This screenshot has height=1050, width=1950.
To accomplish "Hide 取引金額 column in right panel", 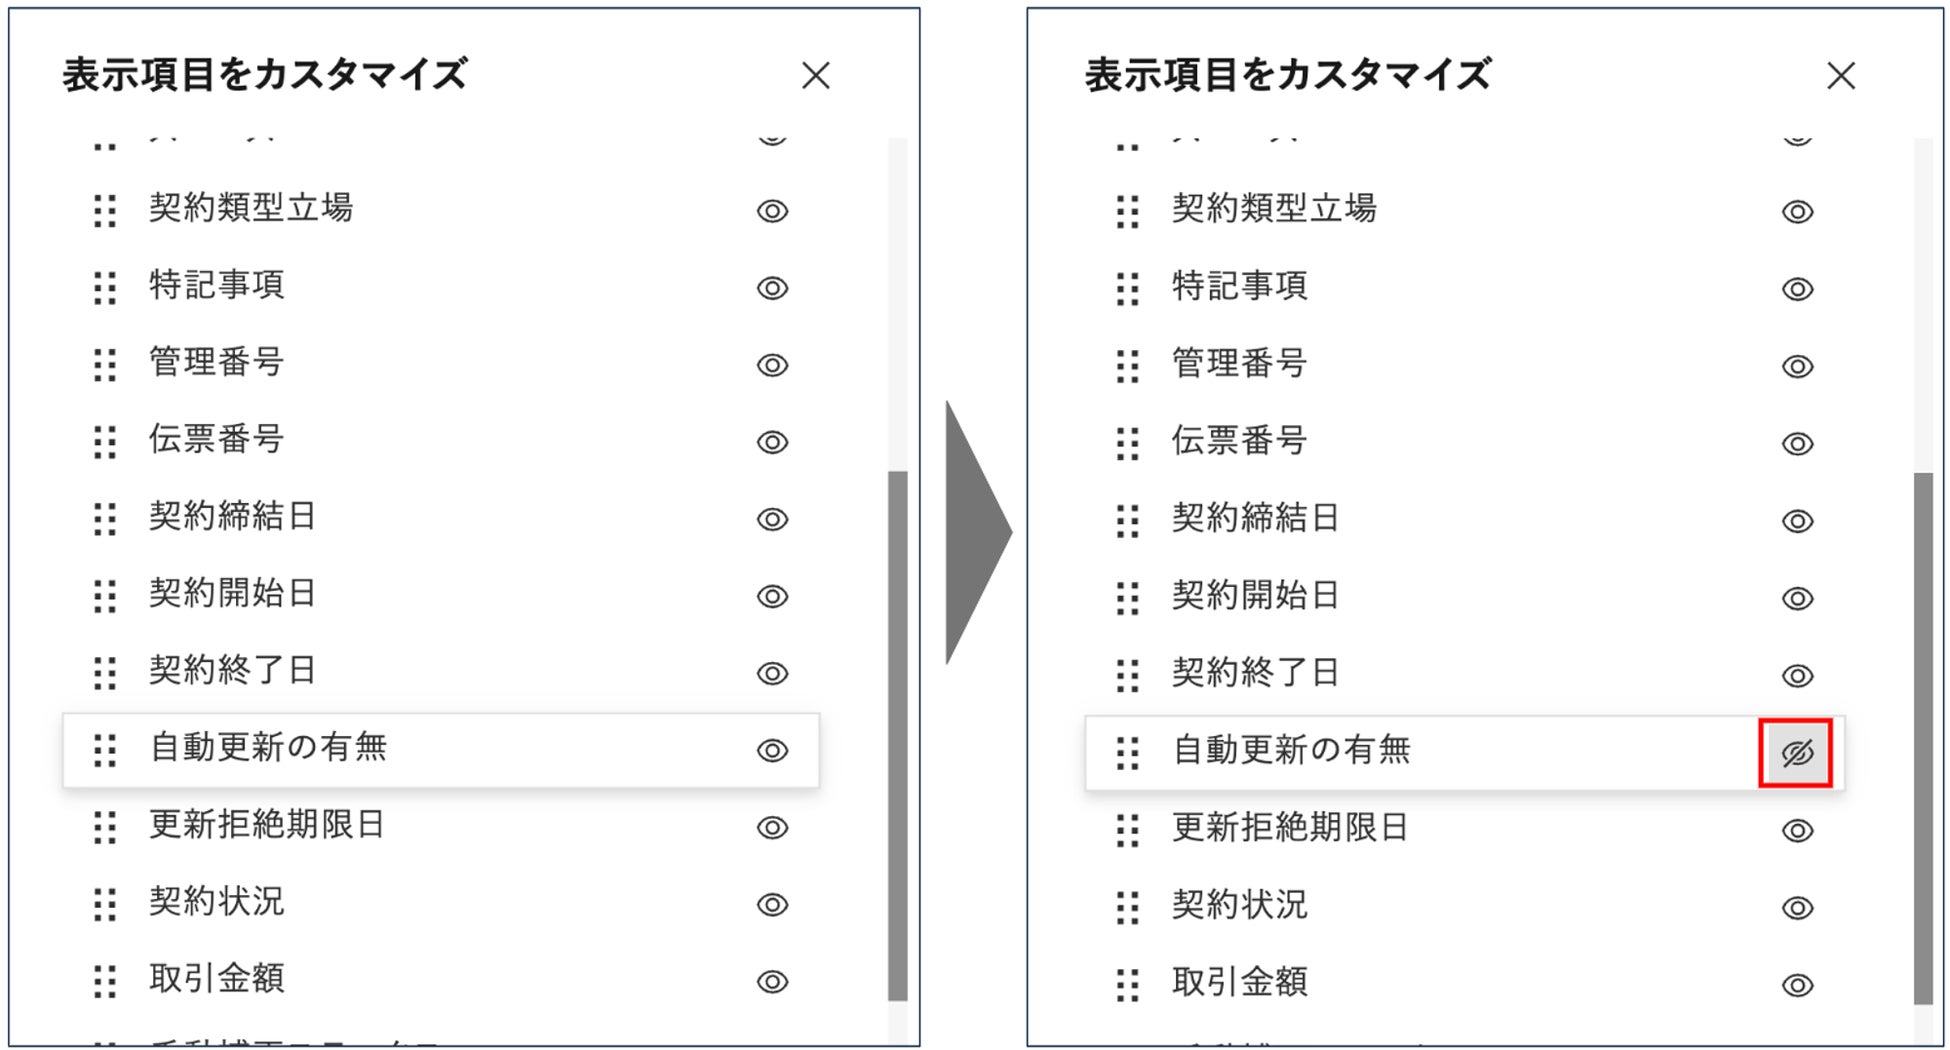I will click(1797, 985).
